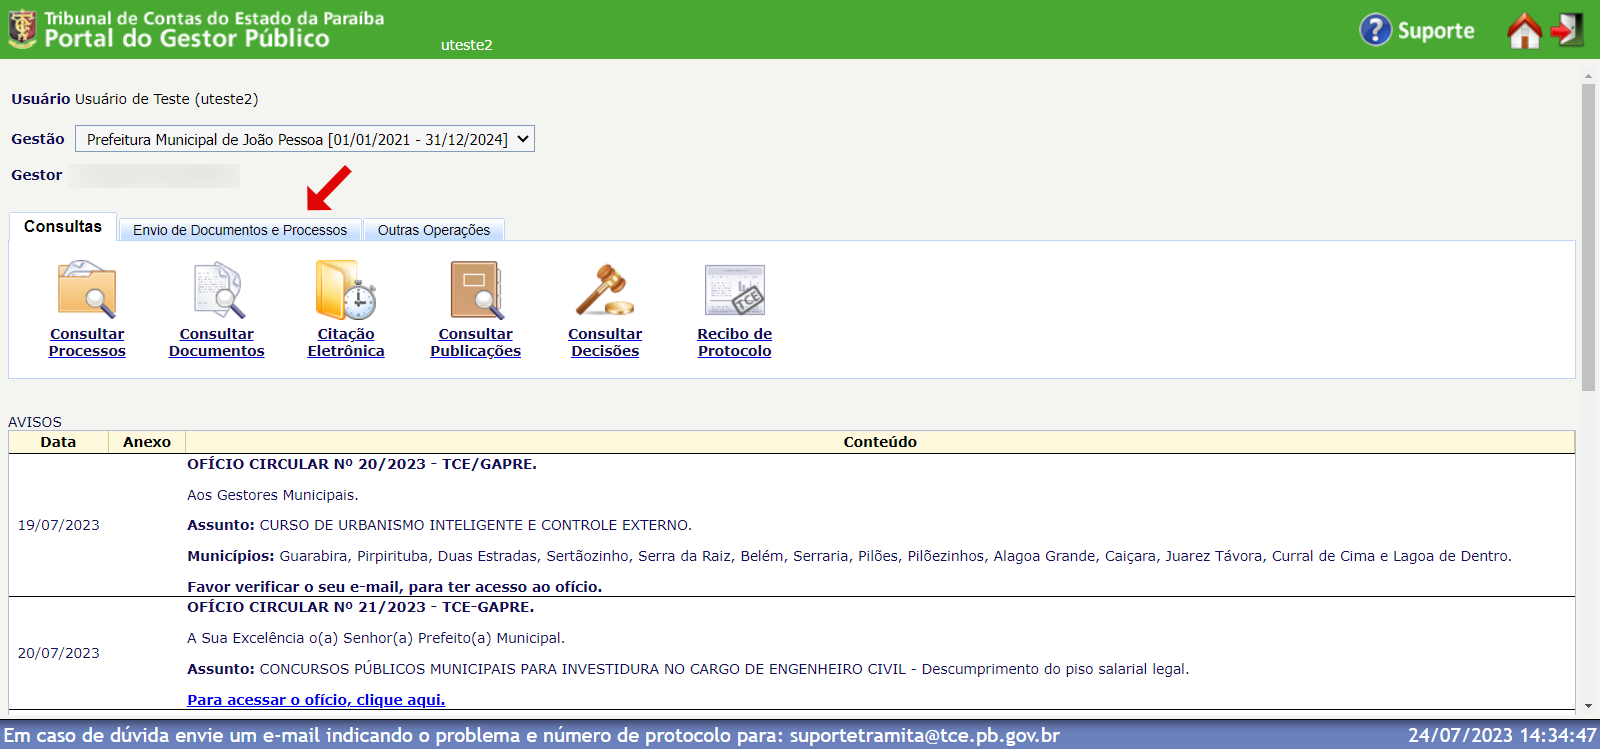Click the scrollbar down arrow
1600x749 pixels.
point(1588,706)
